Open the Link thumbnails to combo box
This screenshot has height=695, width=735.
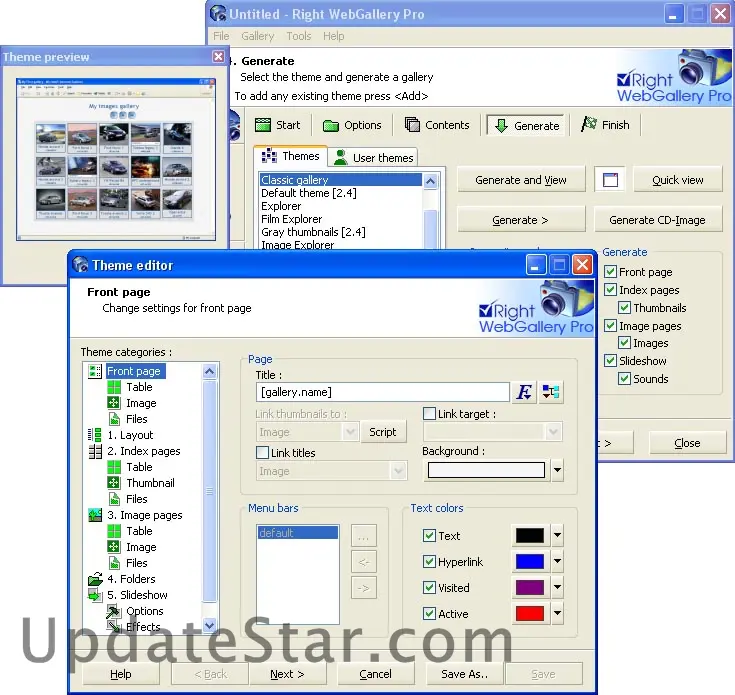[x=307, y=432]
